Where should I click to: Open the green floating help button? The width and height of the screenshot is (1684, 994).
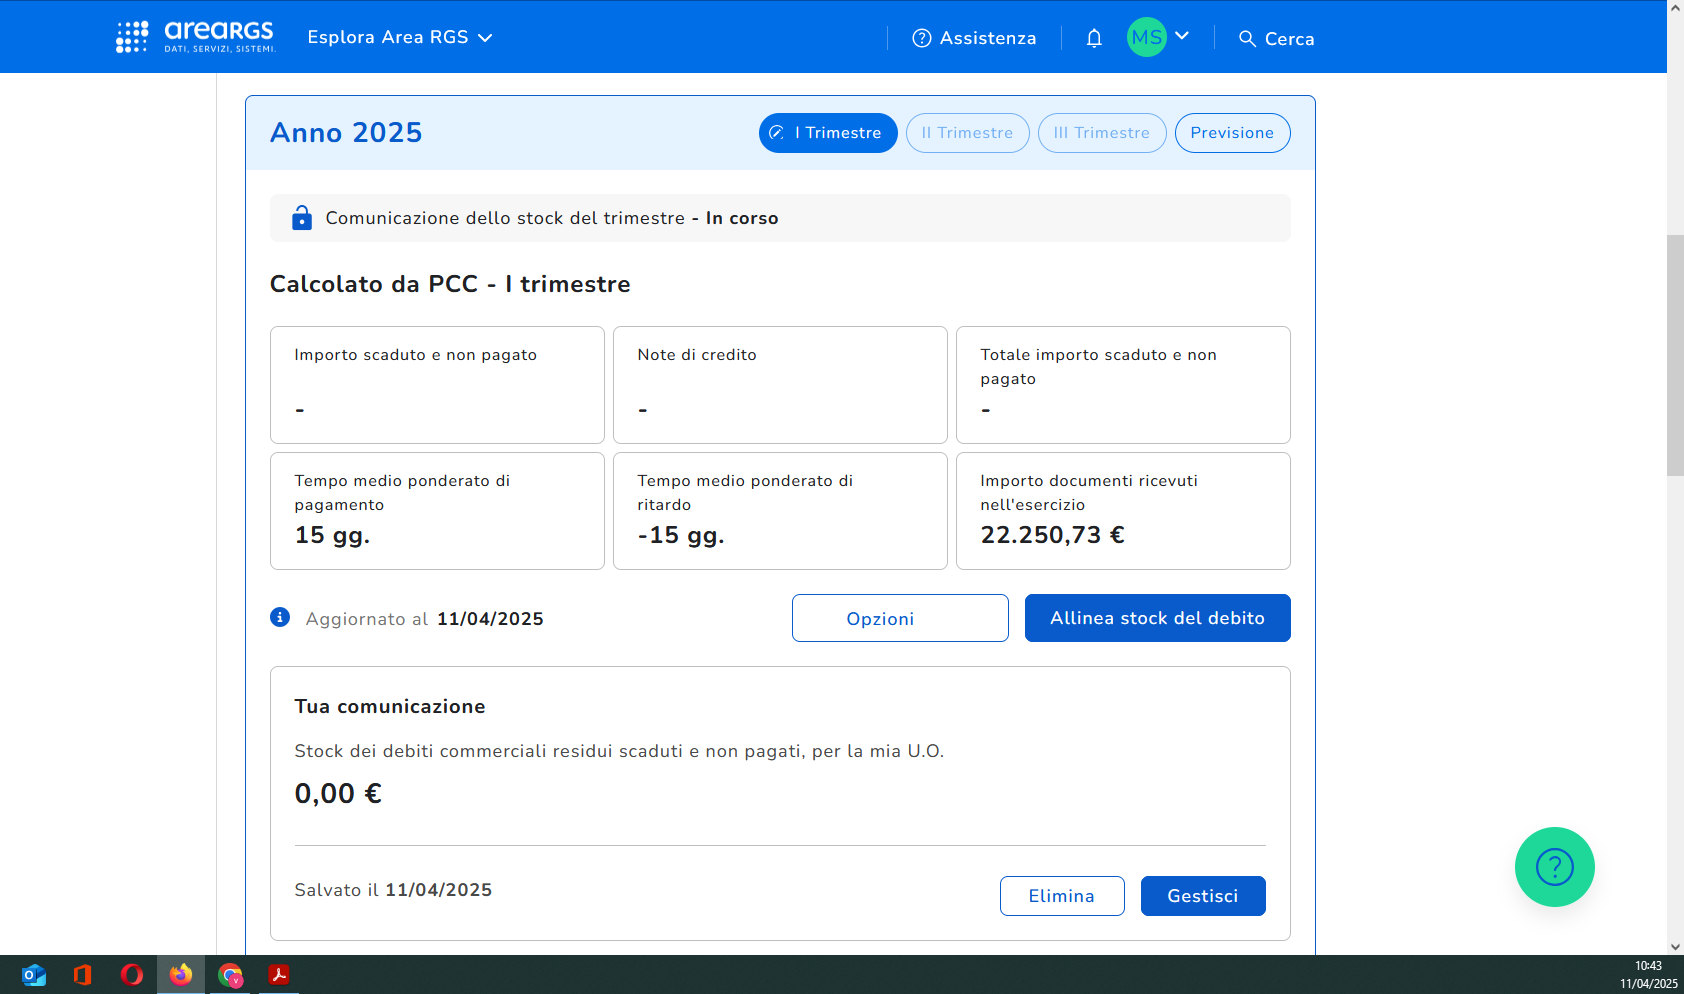[1554, 867]
